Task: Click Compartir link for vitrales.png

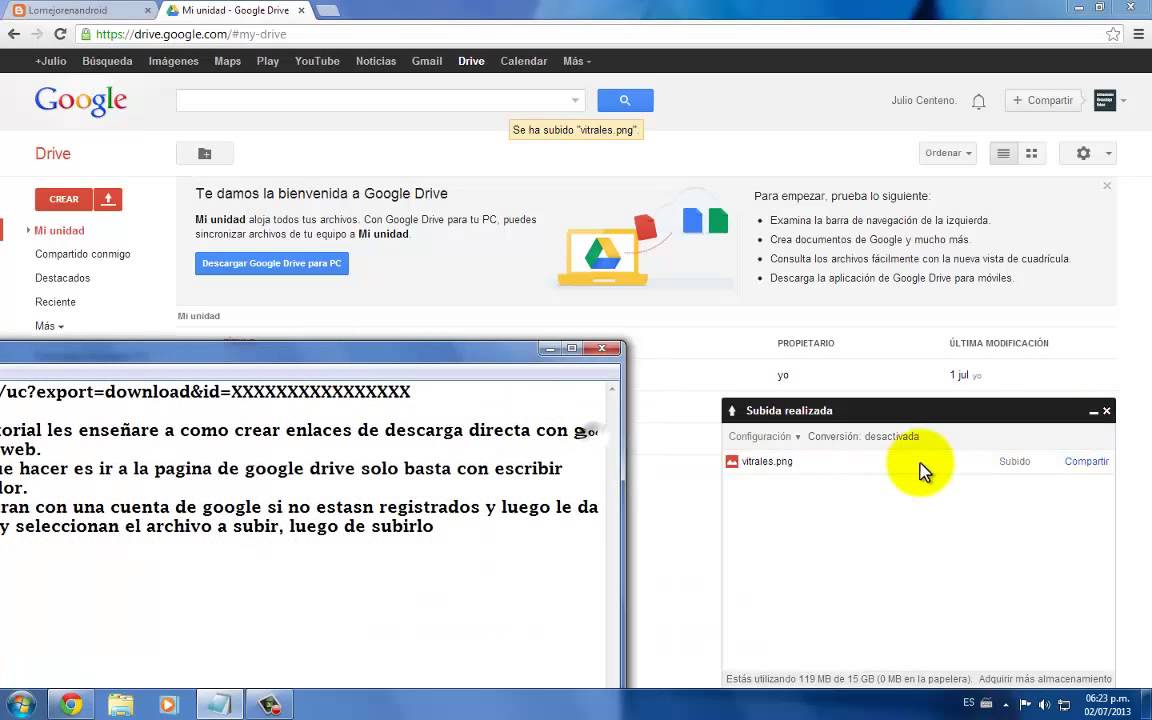Action: pyautogui.click(x=1087, y=461)
